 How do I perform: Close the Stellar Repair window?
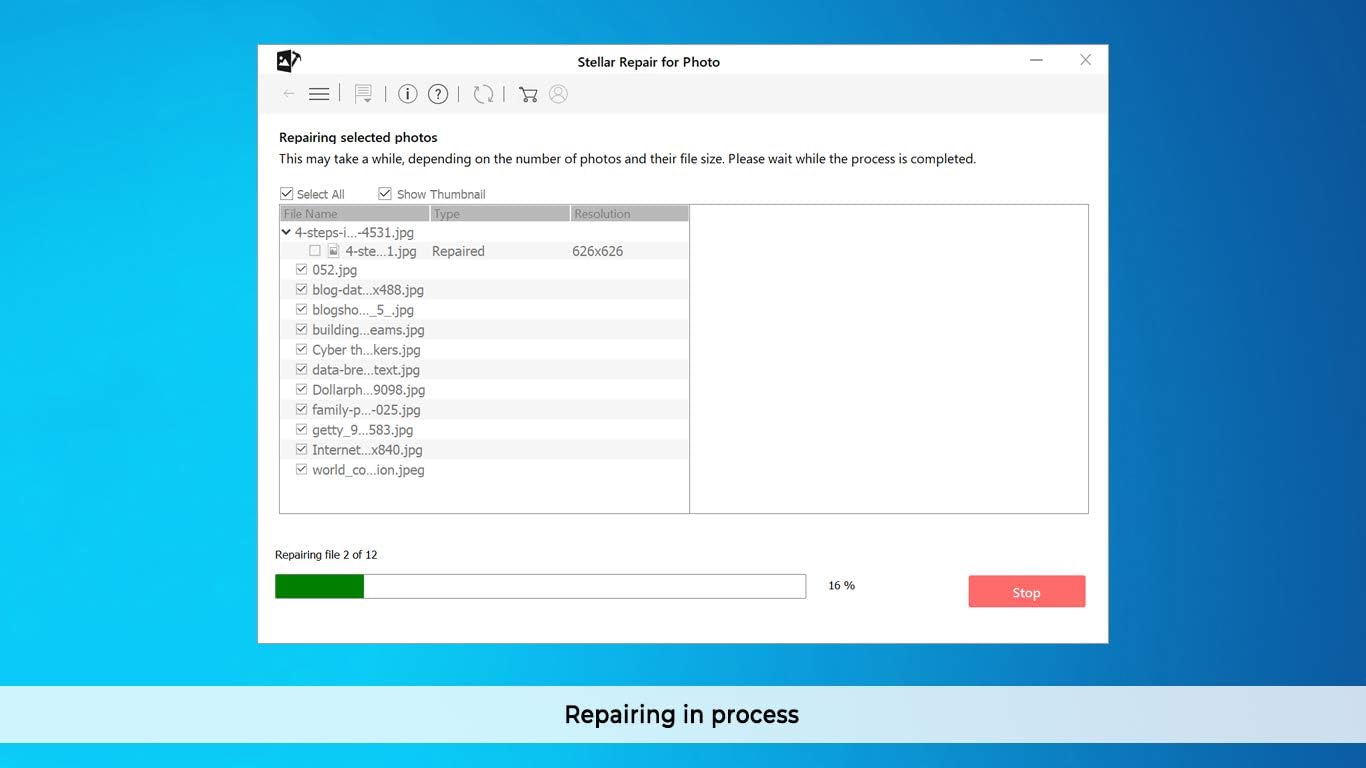(x=1085, y=60)
